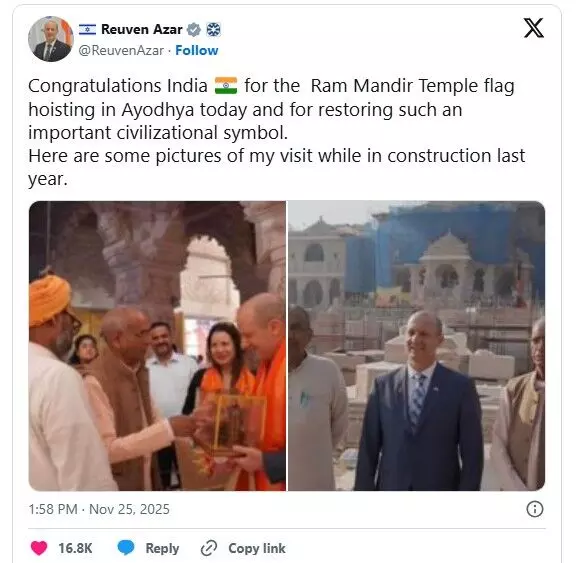Click the tweet text about Ram Mandir Temple
This screenshot has height=563, width=580.
[x=277, y=132]
